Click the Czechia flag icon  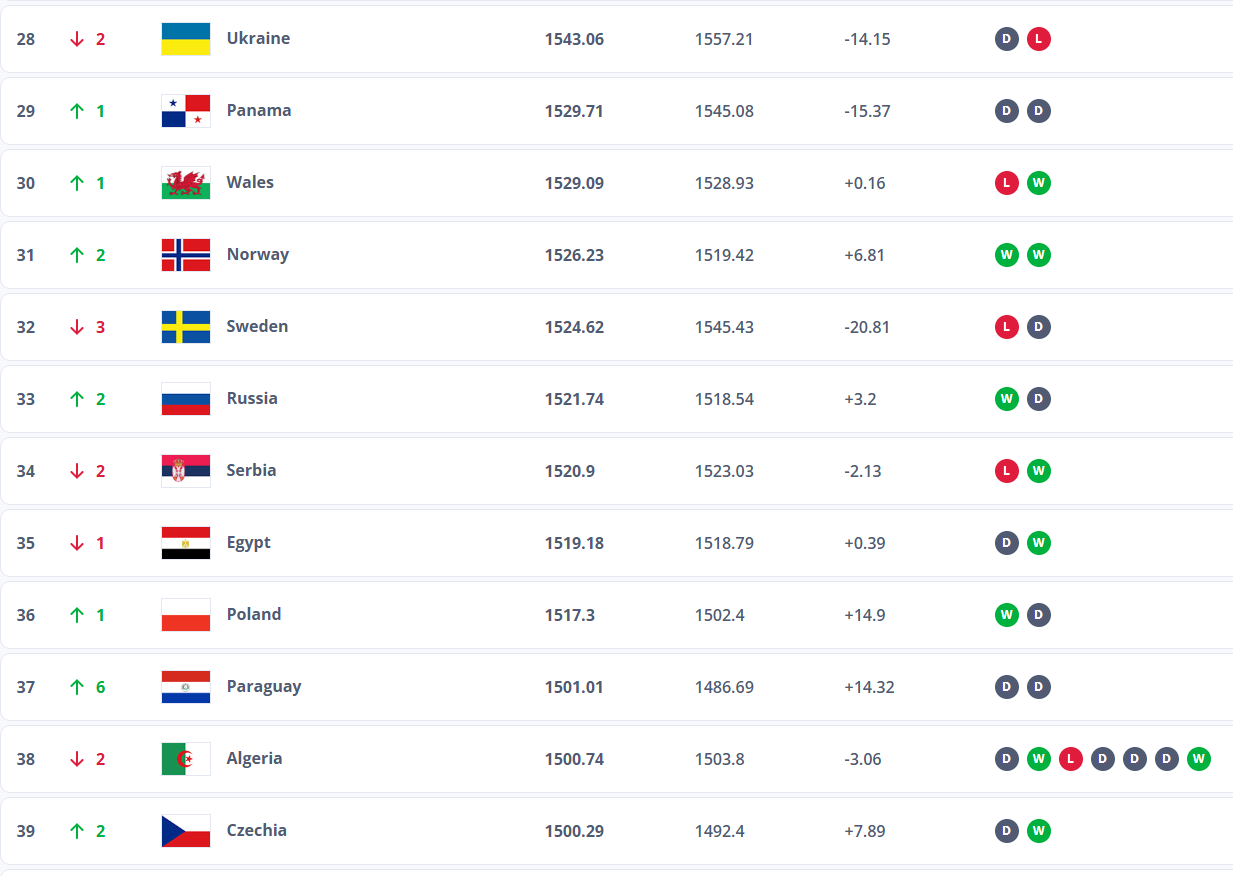186,831
